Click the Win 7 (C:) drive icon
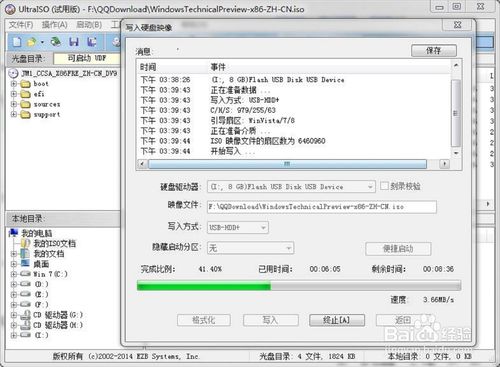 coord(25,274)
